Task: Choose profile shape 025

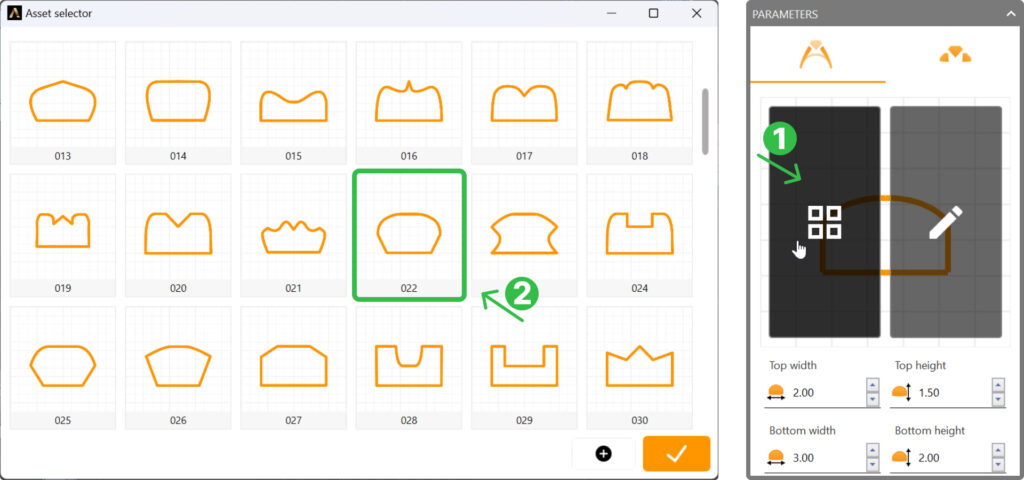Action: [62, 366]
